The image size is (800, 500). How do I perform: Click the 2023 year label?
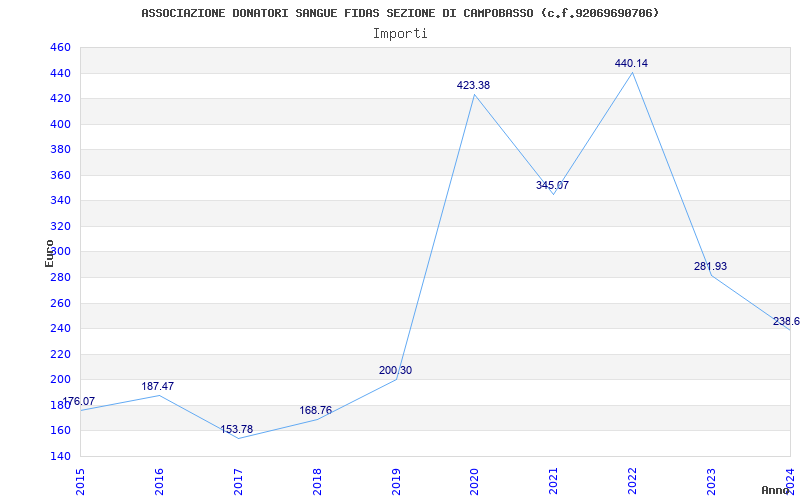[712, 482]
